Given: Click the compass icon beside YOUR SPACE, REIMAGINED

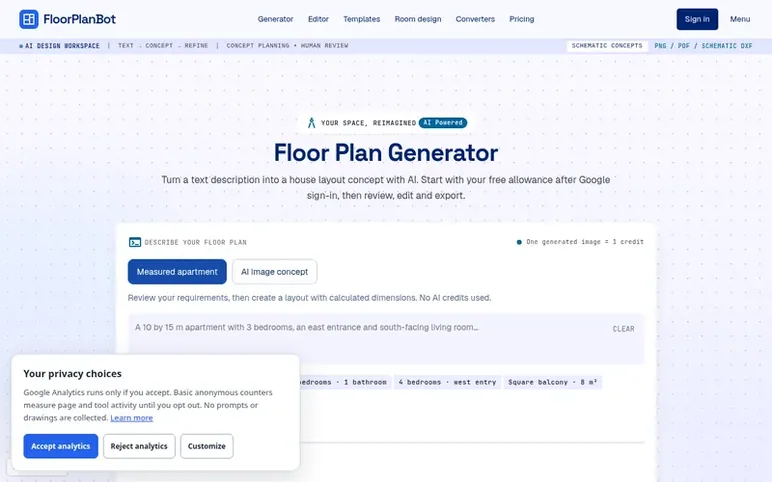Looking at the screenshot, I should pyautogui.click(x=311, y=123).
